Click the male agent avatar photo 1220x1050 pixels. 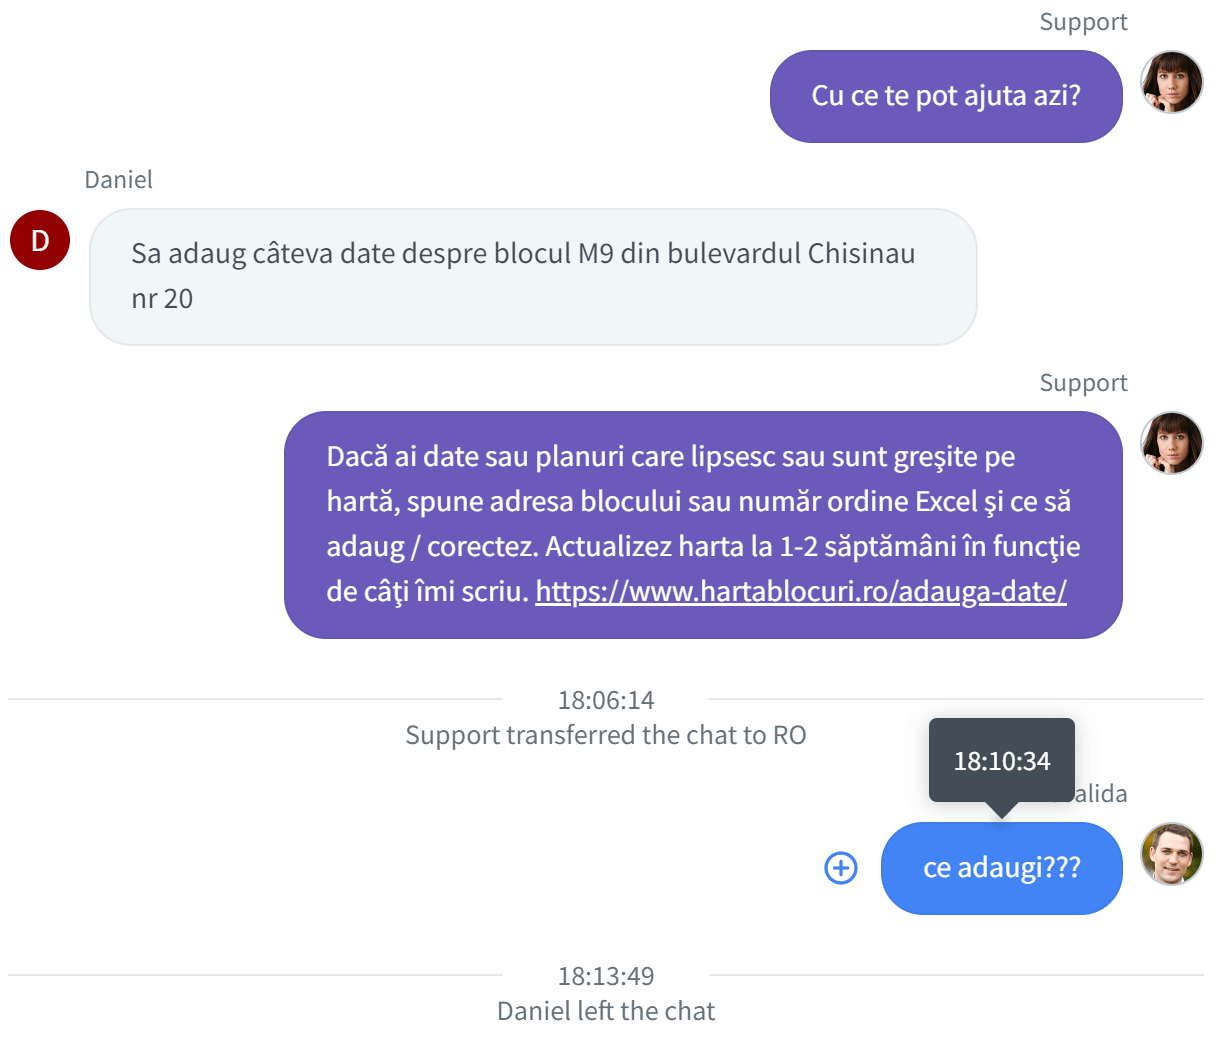(x=1172, y=854)
